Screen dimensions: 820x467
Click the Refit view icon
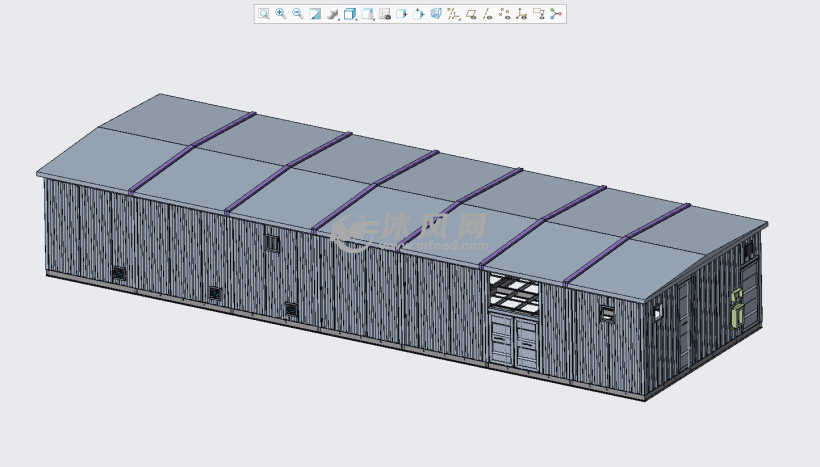[264, 14]
